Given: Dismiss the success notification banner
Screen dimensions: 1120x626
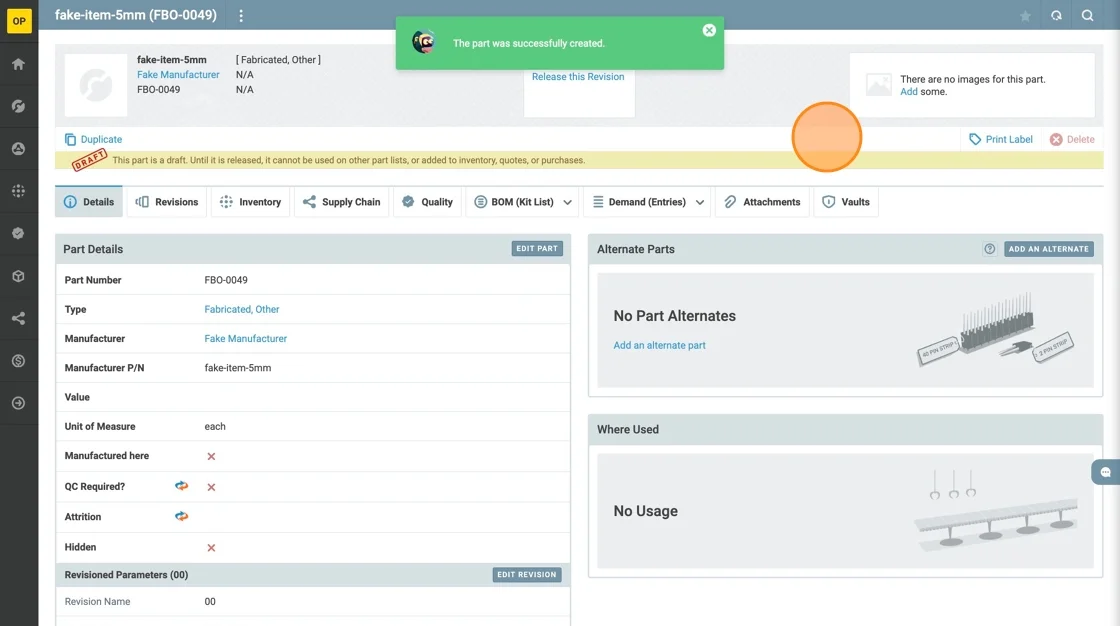Looking at the screenshot, I should click(709, 30).
